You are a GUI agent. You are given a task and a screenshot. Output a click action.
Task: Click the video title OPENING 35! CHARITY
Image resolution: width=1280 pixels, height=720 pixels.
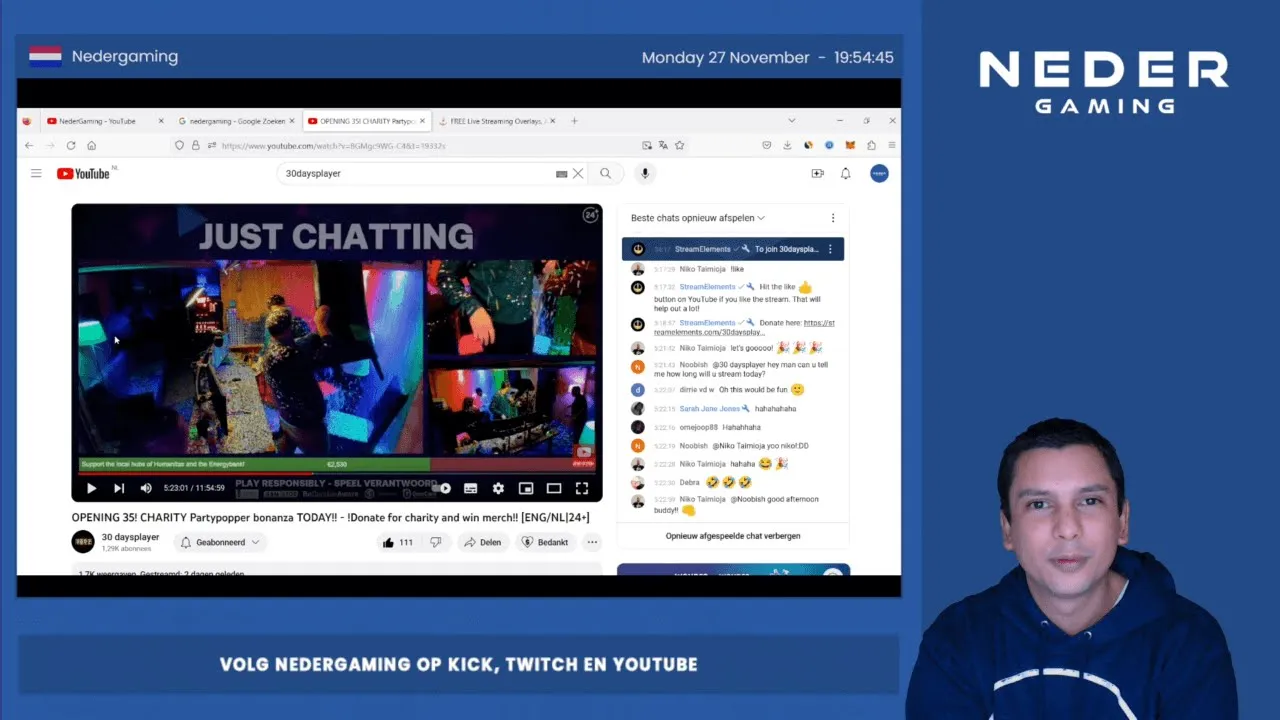[330, 517]
